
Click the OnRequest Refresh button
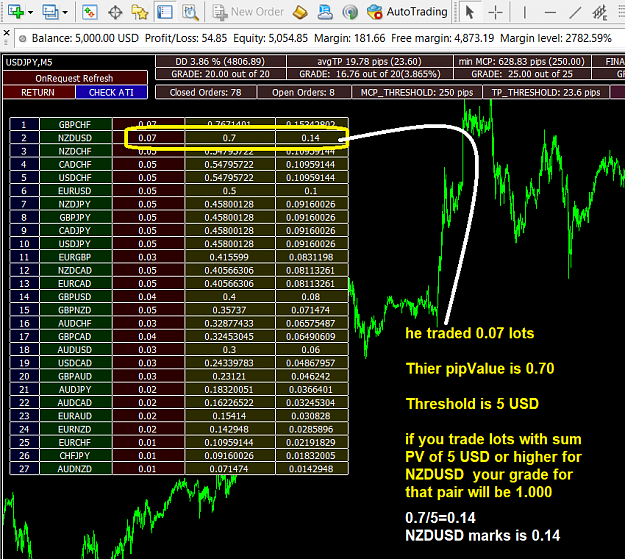click(x=75, y=78)
